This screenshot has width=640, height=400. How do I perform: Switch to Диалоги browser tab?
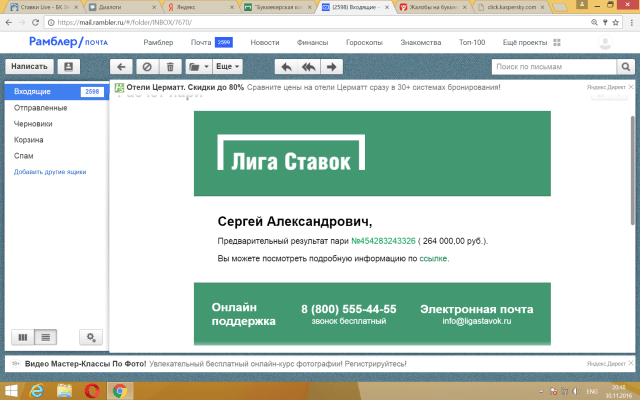121,7
